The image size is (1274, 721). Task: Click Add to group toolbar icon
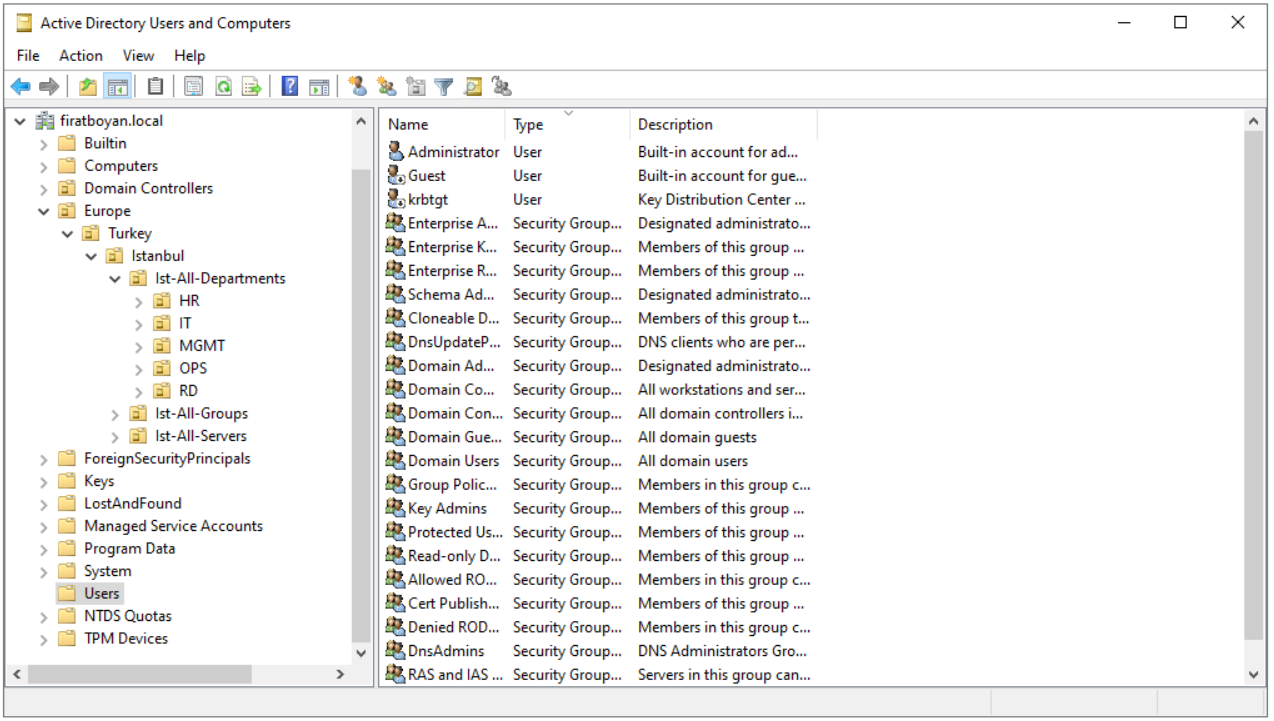(x=502, y=87)
